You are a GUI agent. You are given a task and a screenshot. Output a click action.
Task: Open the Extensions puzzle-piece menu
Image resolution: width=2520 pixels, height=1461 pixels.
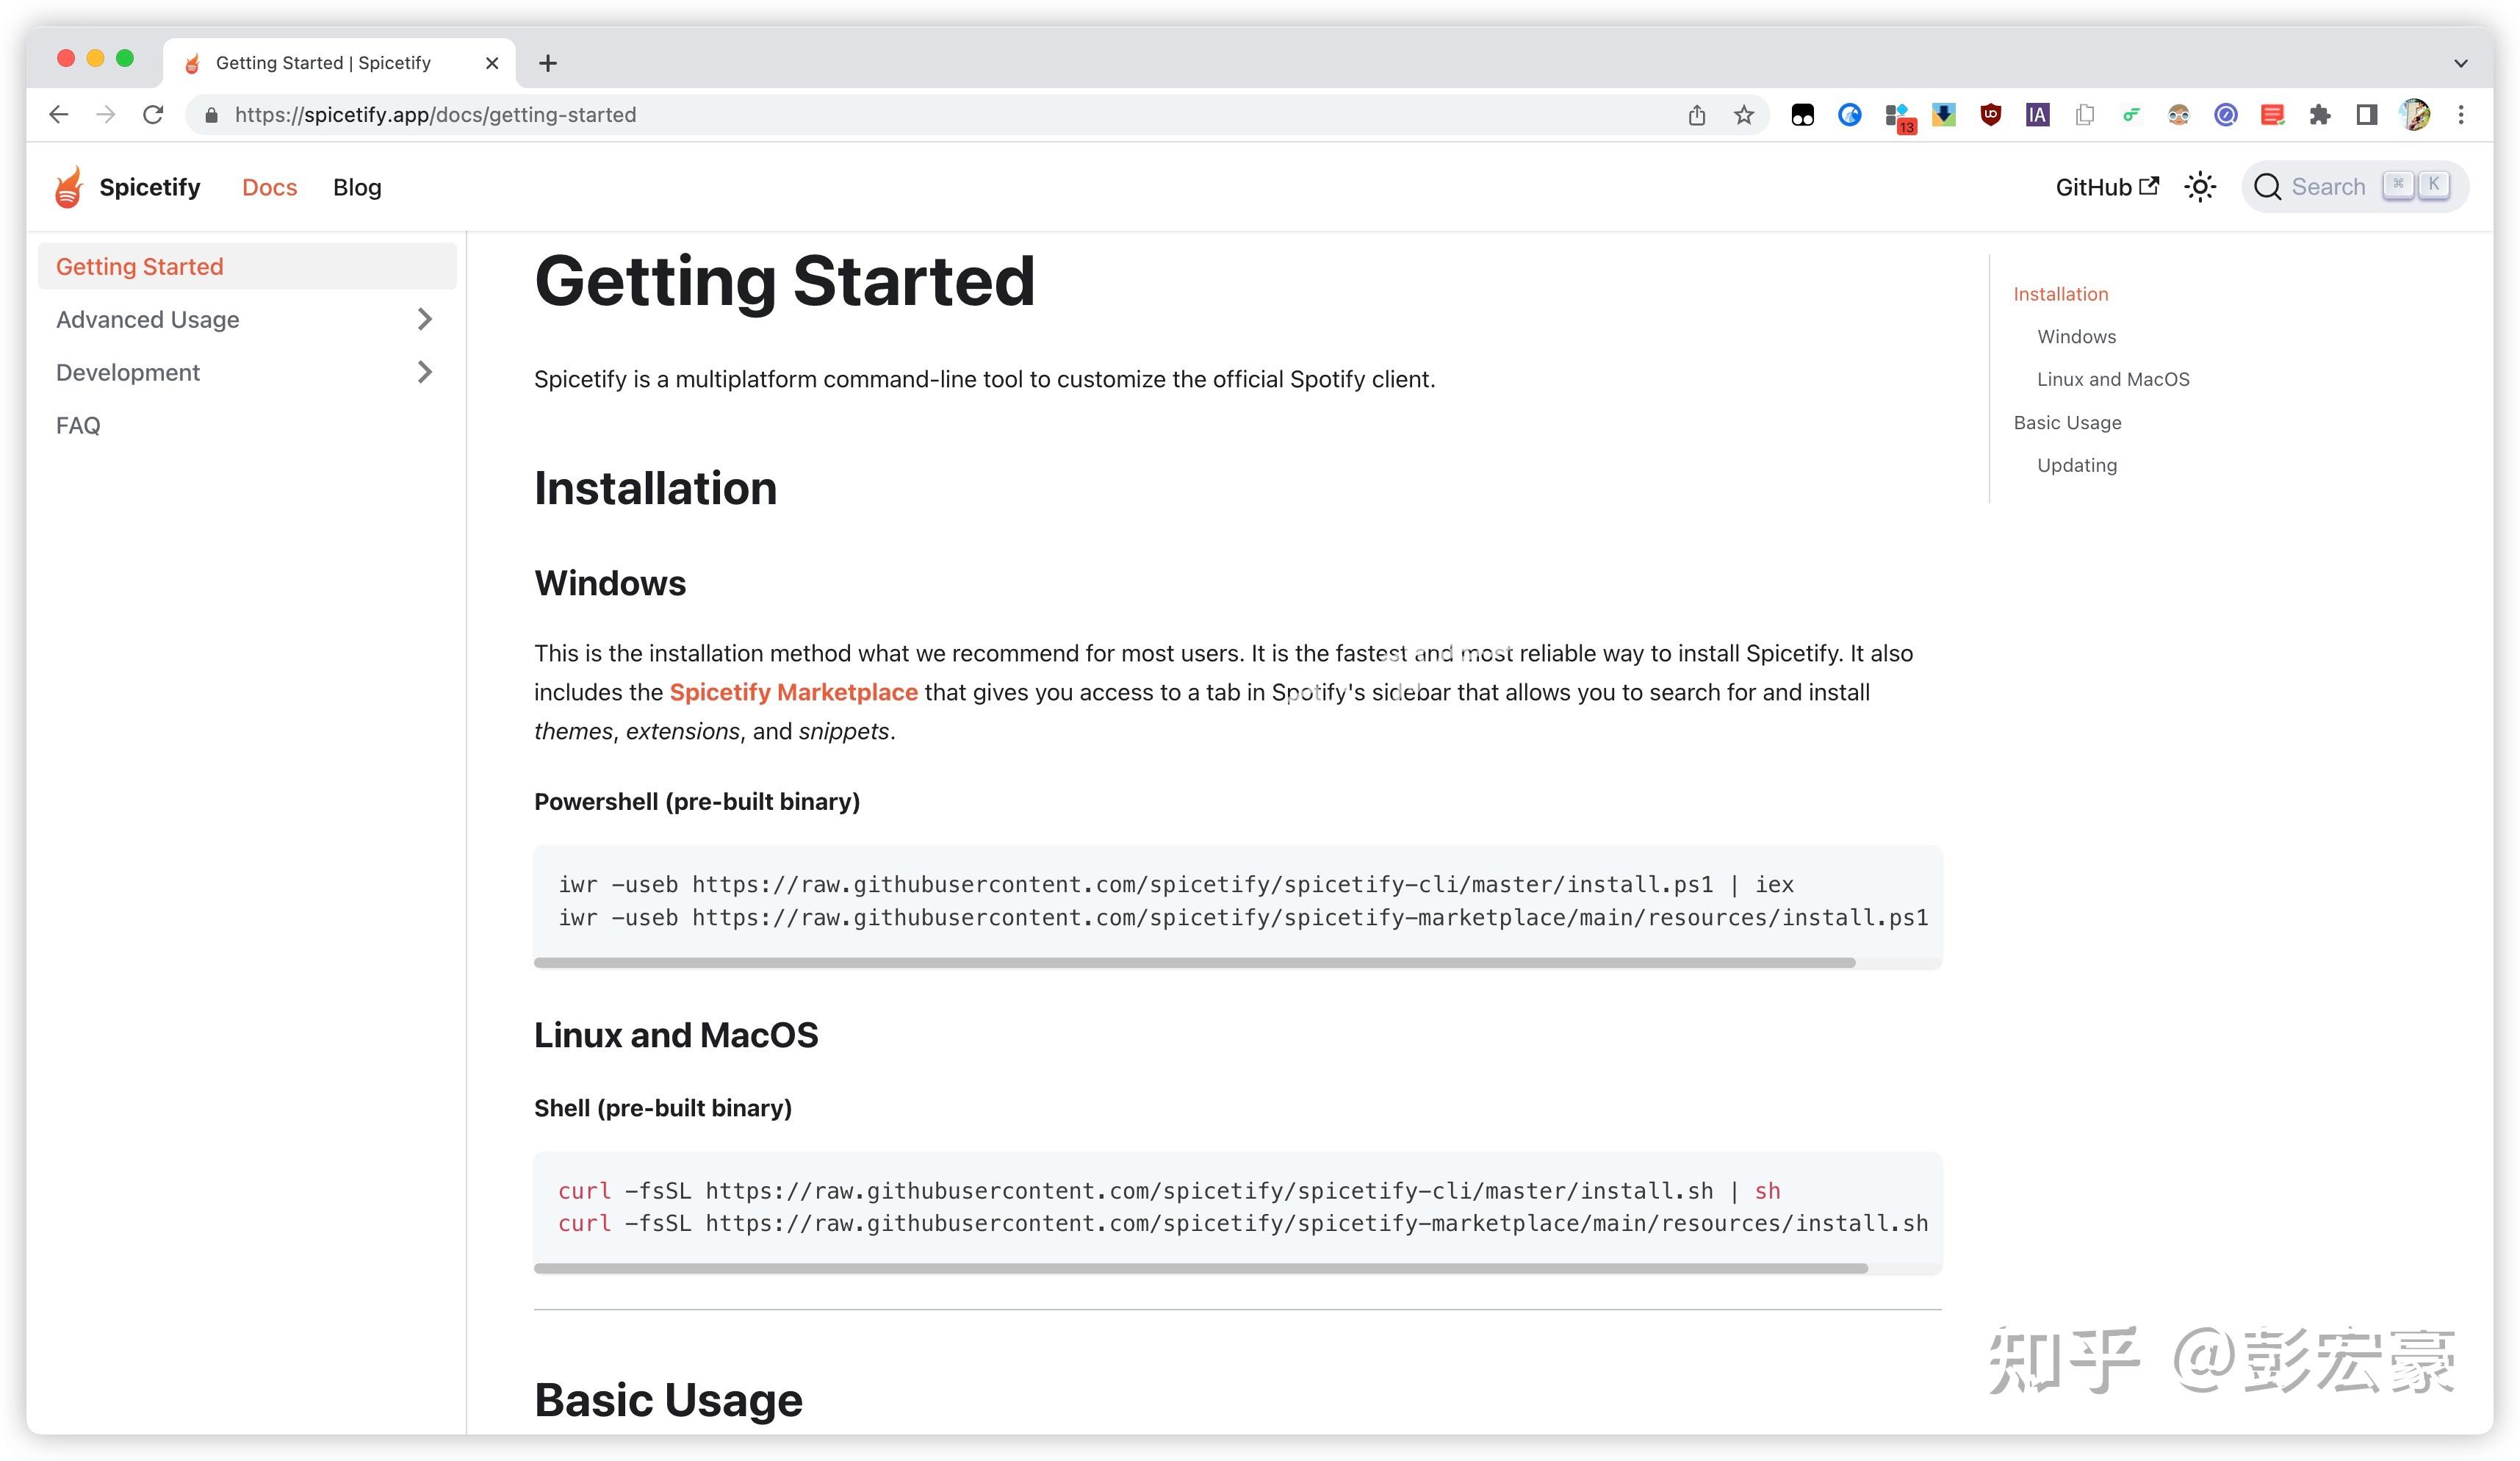pos(2320,115)
